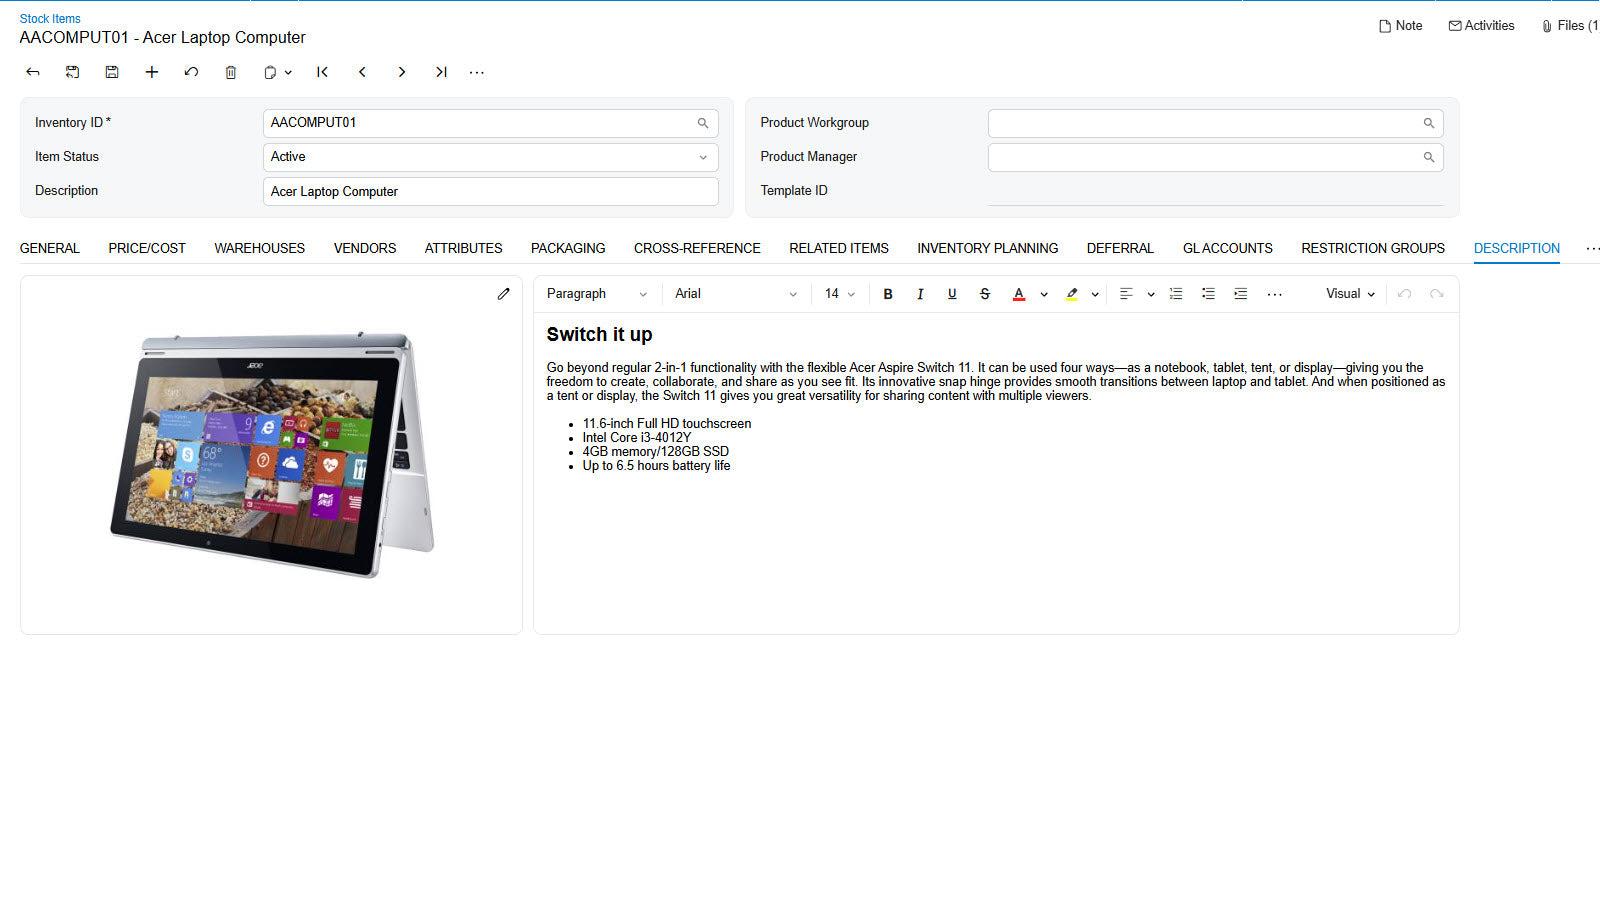Open the Arial font dropdown
Screen dimensions: 1600x900
tap(736, 294)
